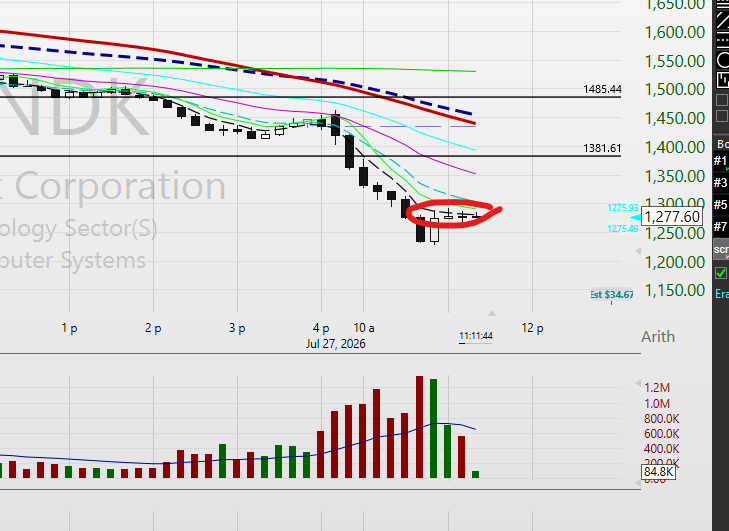The image size is (729, 531).
Task: Click the current price tag 1,277.60
Action: [x=672, y=217]
